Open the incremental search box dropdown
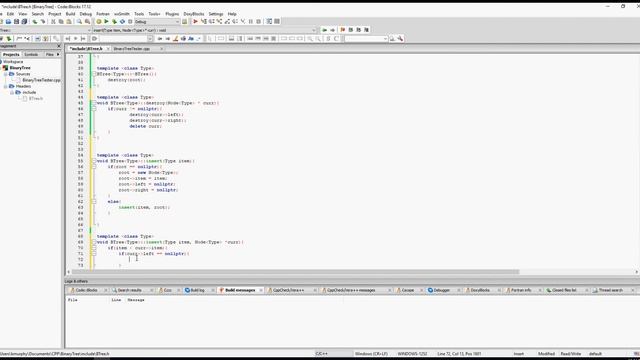 150,38
